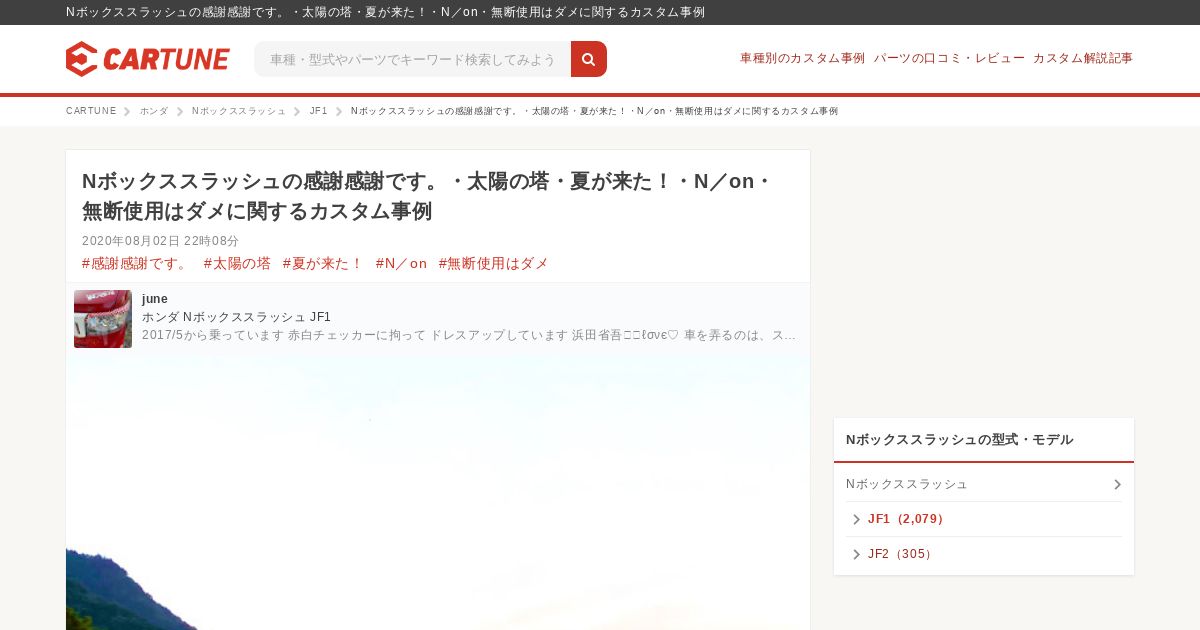The width and height of the screenshot is (1200, 630).
Task: Click the breadcrumb arrow after ホンダ
Action: [x=181, y=111]
